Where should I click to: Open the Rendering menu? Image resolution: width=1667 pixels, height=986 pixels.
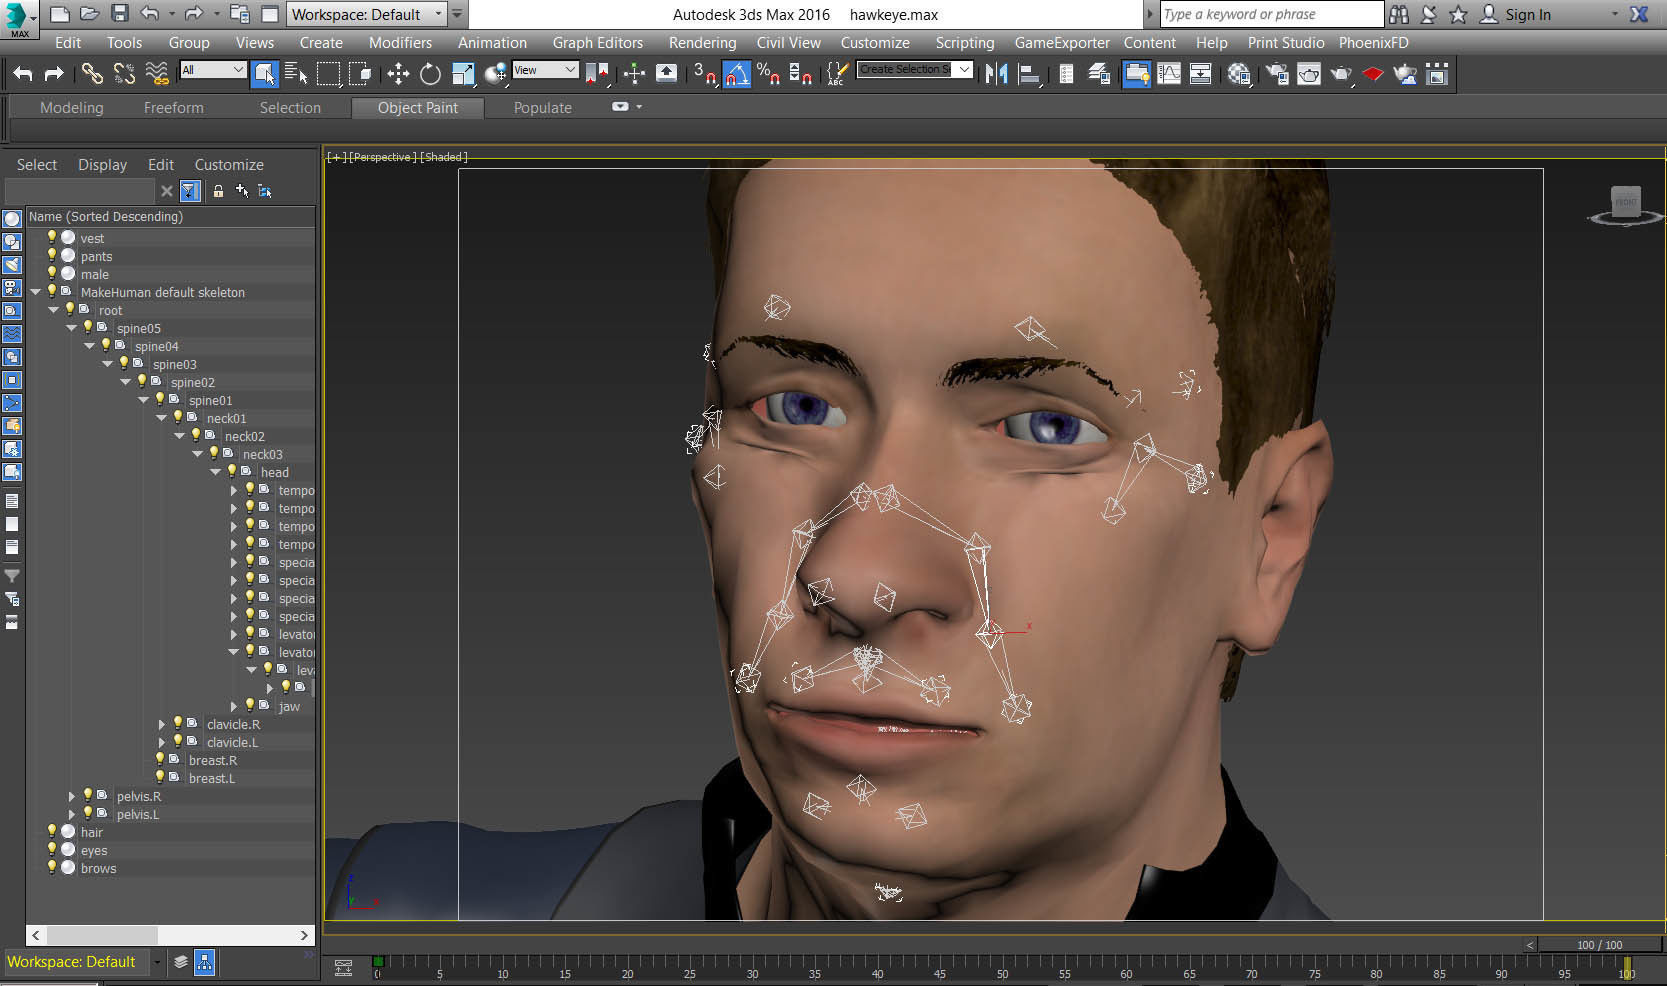702,42
